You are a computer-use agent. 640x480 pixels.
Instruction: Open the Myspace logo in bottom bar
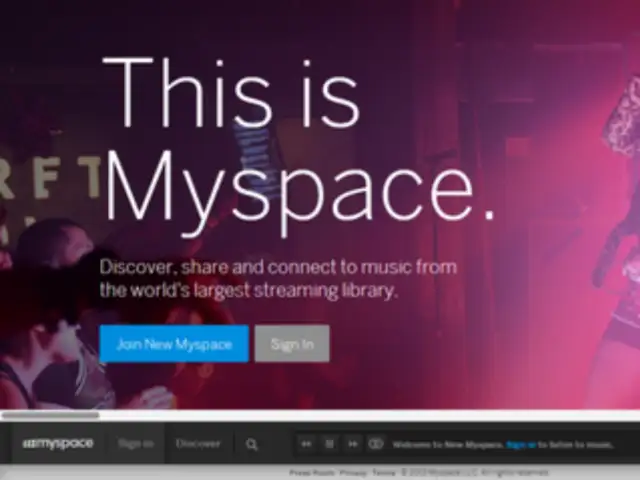click(x=58, y=443)
